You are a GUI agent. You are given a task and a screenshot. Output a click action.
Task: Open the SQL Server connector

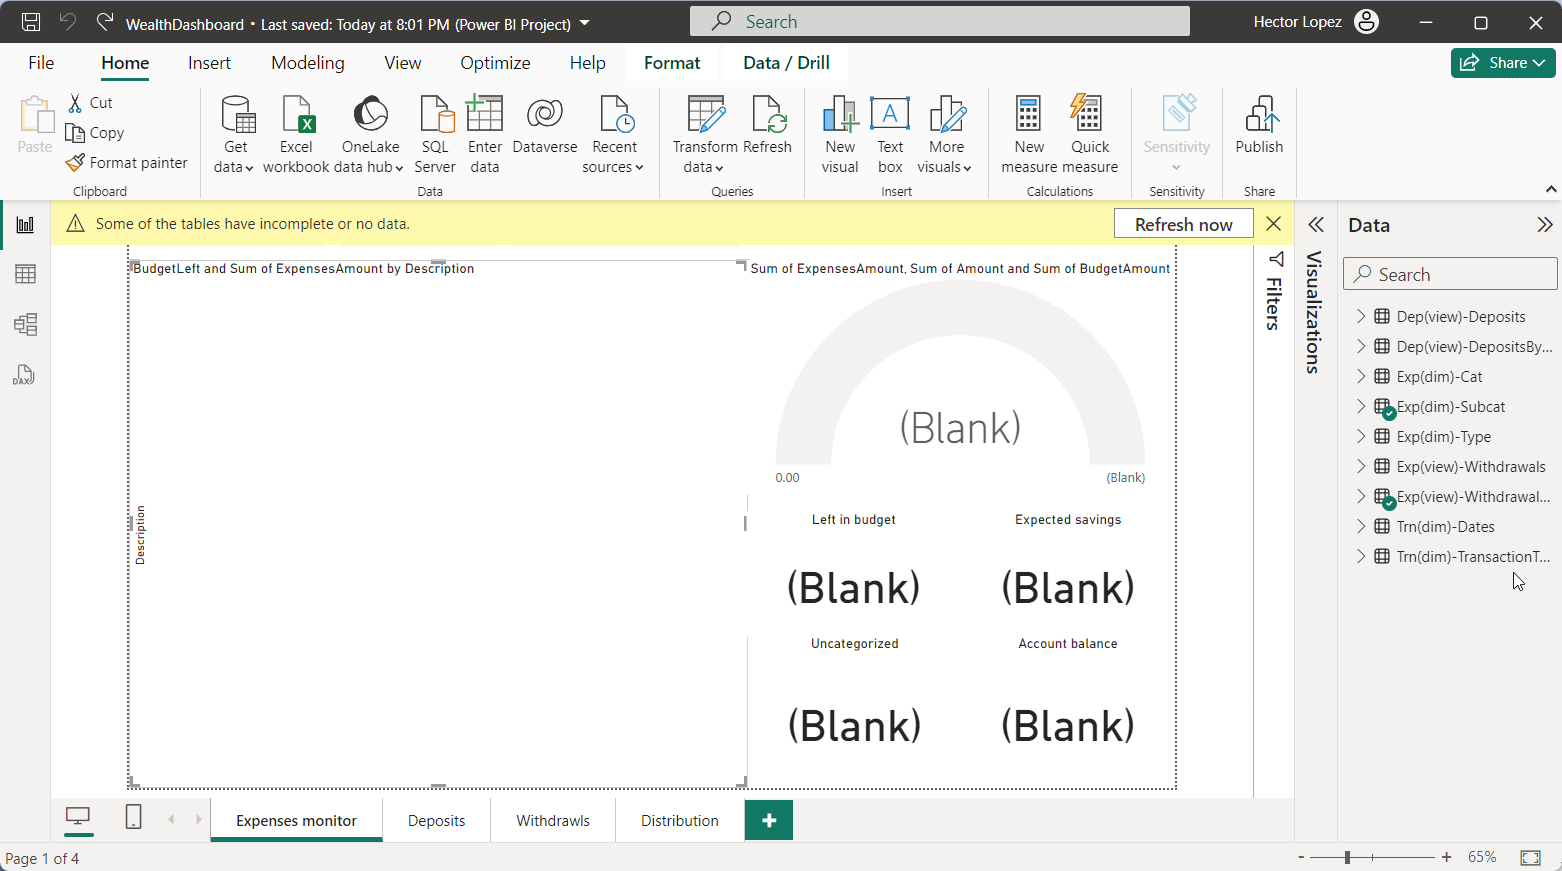pyautogui.click(x=435, y=133)
